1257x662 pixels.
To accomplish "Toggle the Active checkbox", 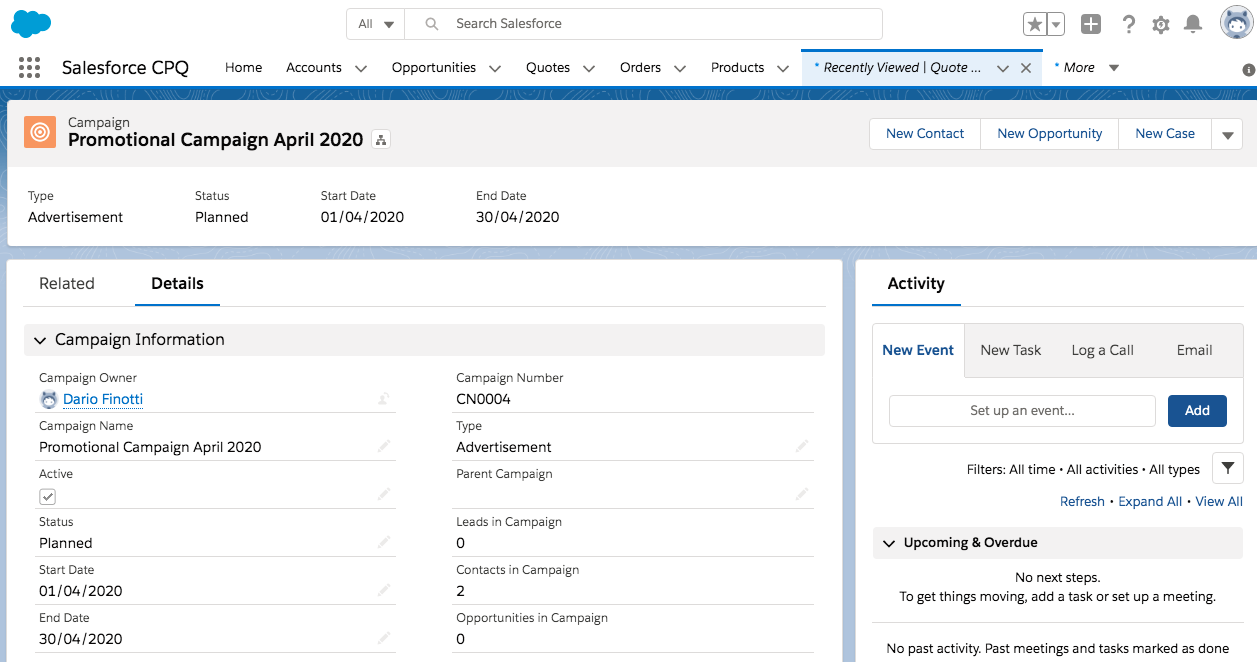I will point(48,496).
